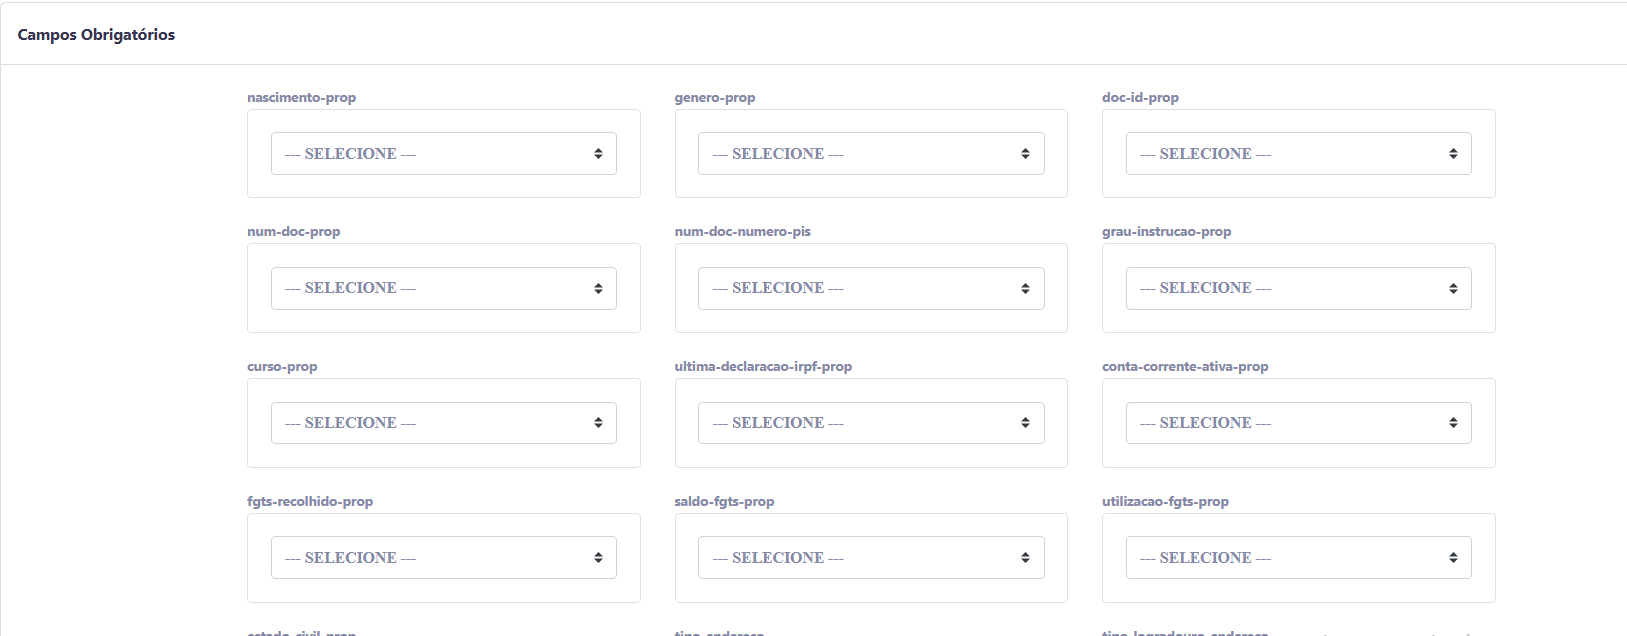Image resolution: width=1627 pixels, height=636 pixels.
Task: Expand the num-doc-numero-pis dropdown
Action: [x=870, y=288]
